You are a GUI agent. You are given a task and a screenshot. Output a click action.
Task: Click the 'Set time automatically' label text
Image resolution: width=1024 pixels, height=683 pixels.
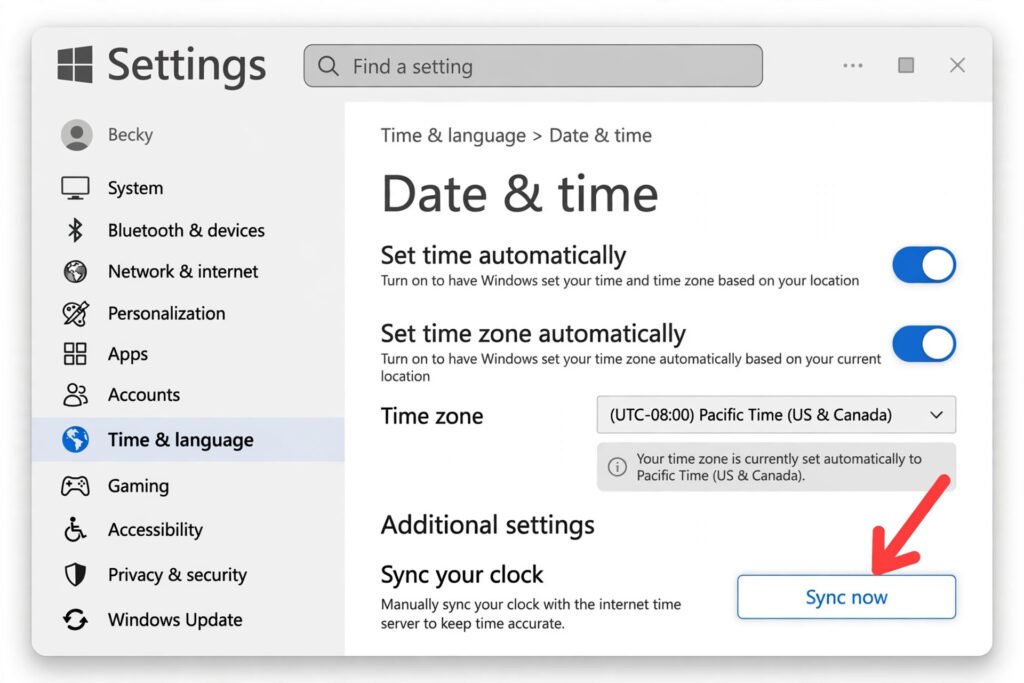(x=504, y=255)
